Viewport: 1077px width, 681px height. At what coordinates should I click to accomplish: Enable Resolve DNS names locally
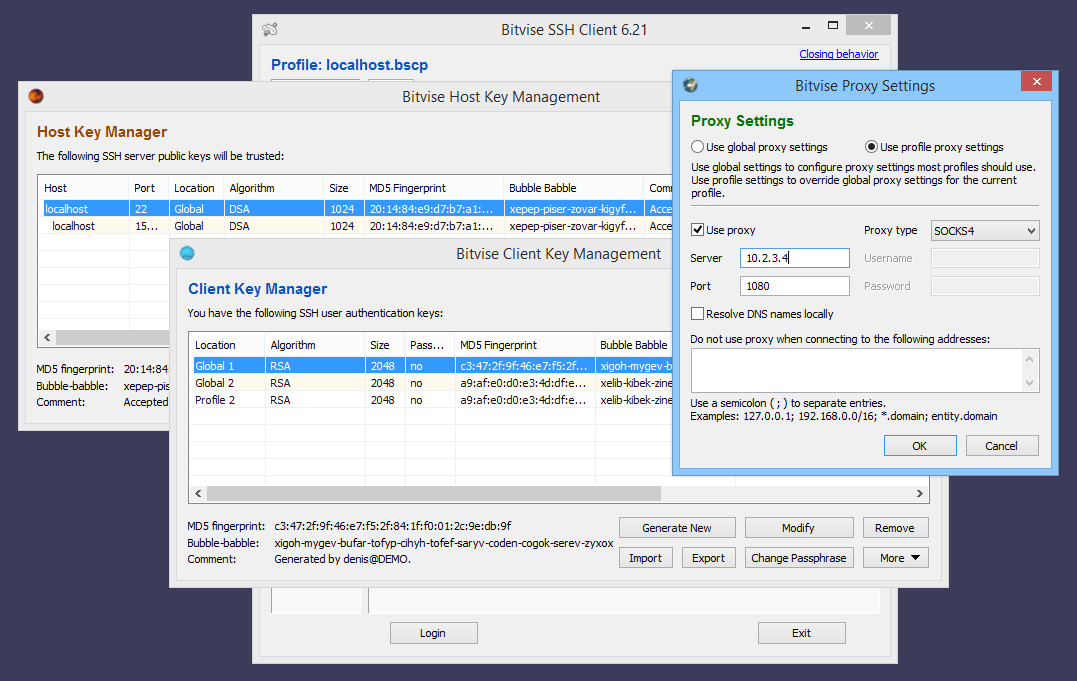tap(697, 314)
